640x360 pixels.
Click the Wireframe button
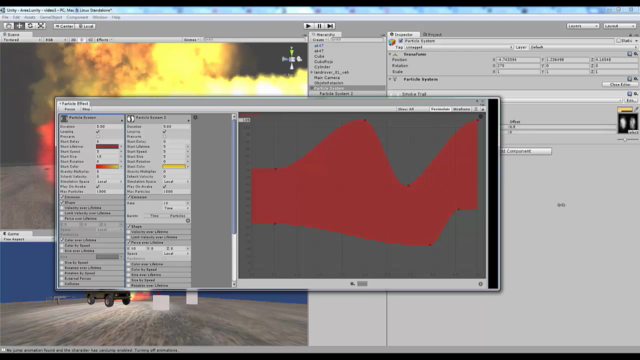tap(461, 109)
